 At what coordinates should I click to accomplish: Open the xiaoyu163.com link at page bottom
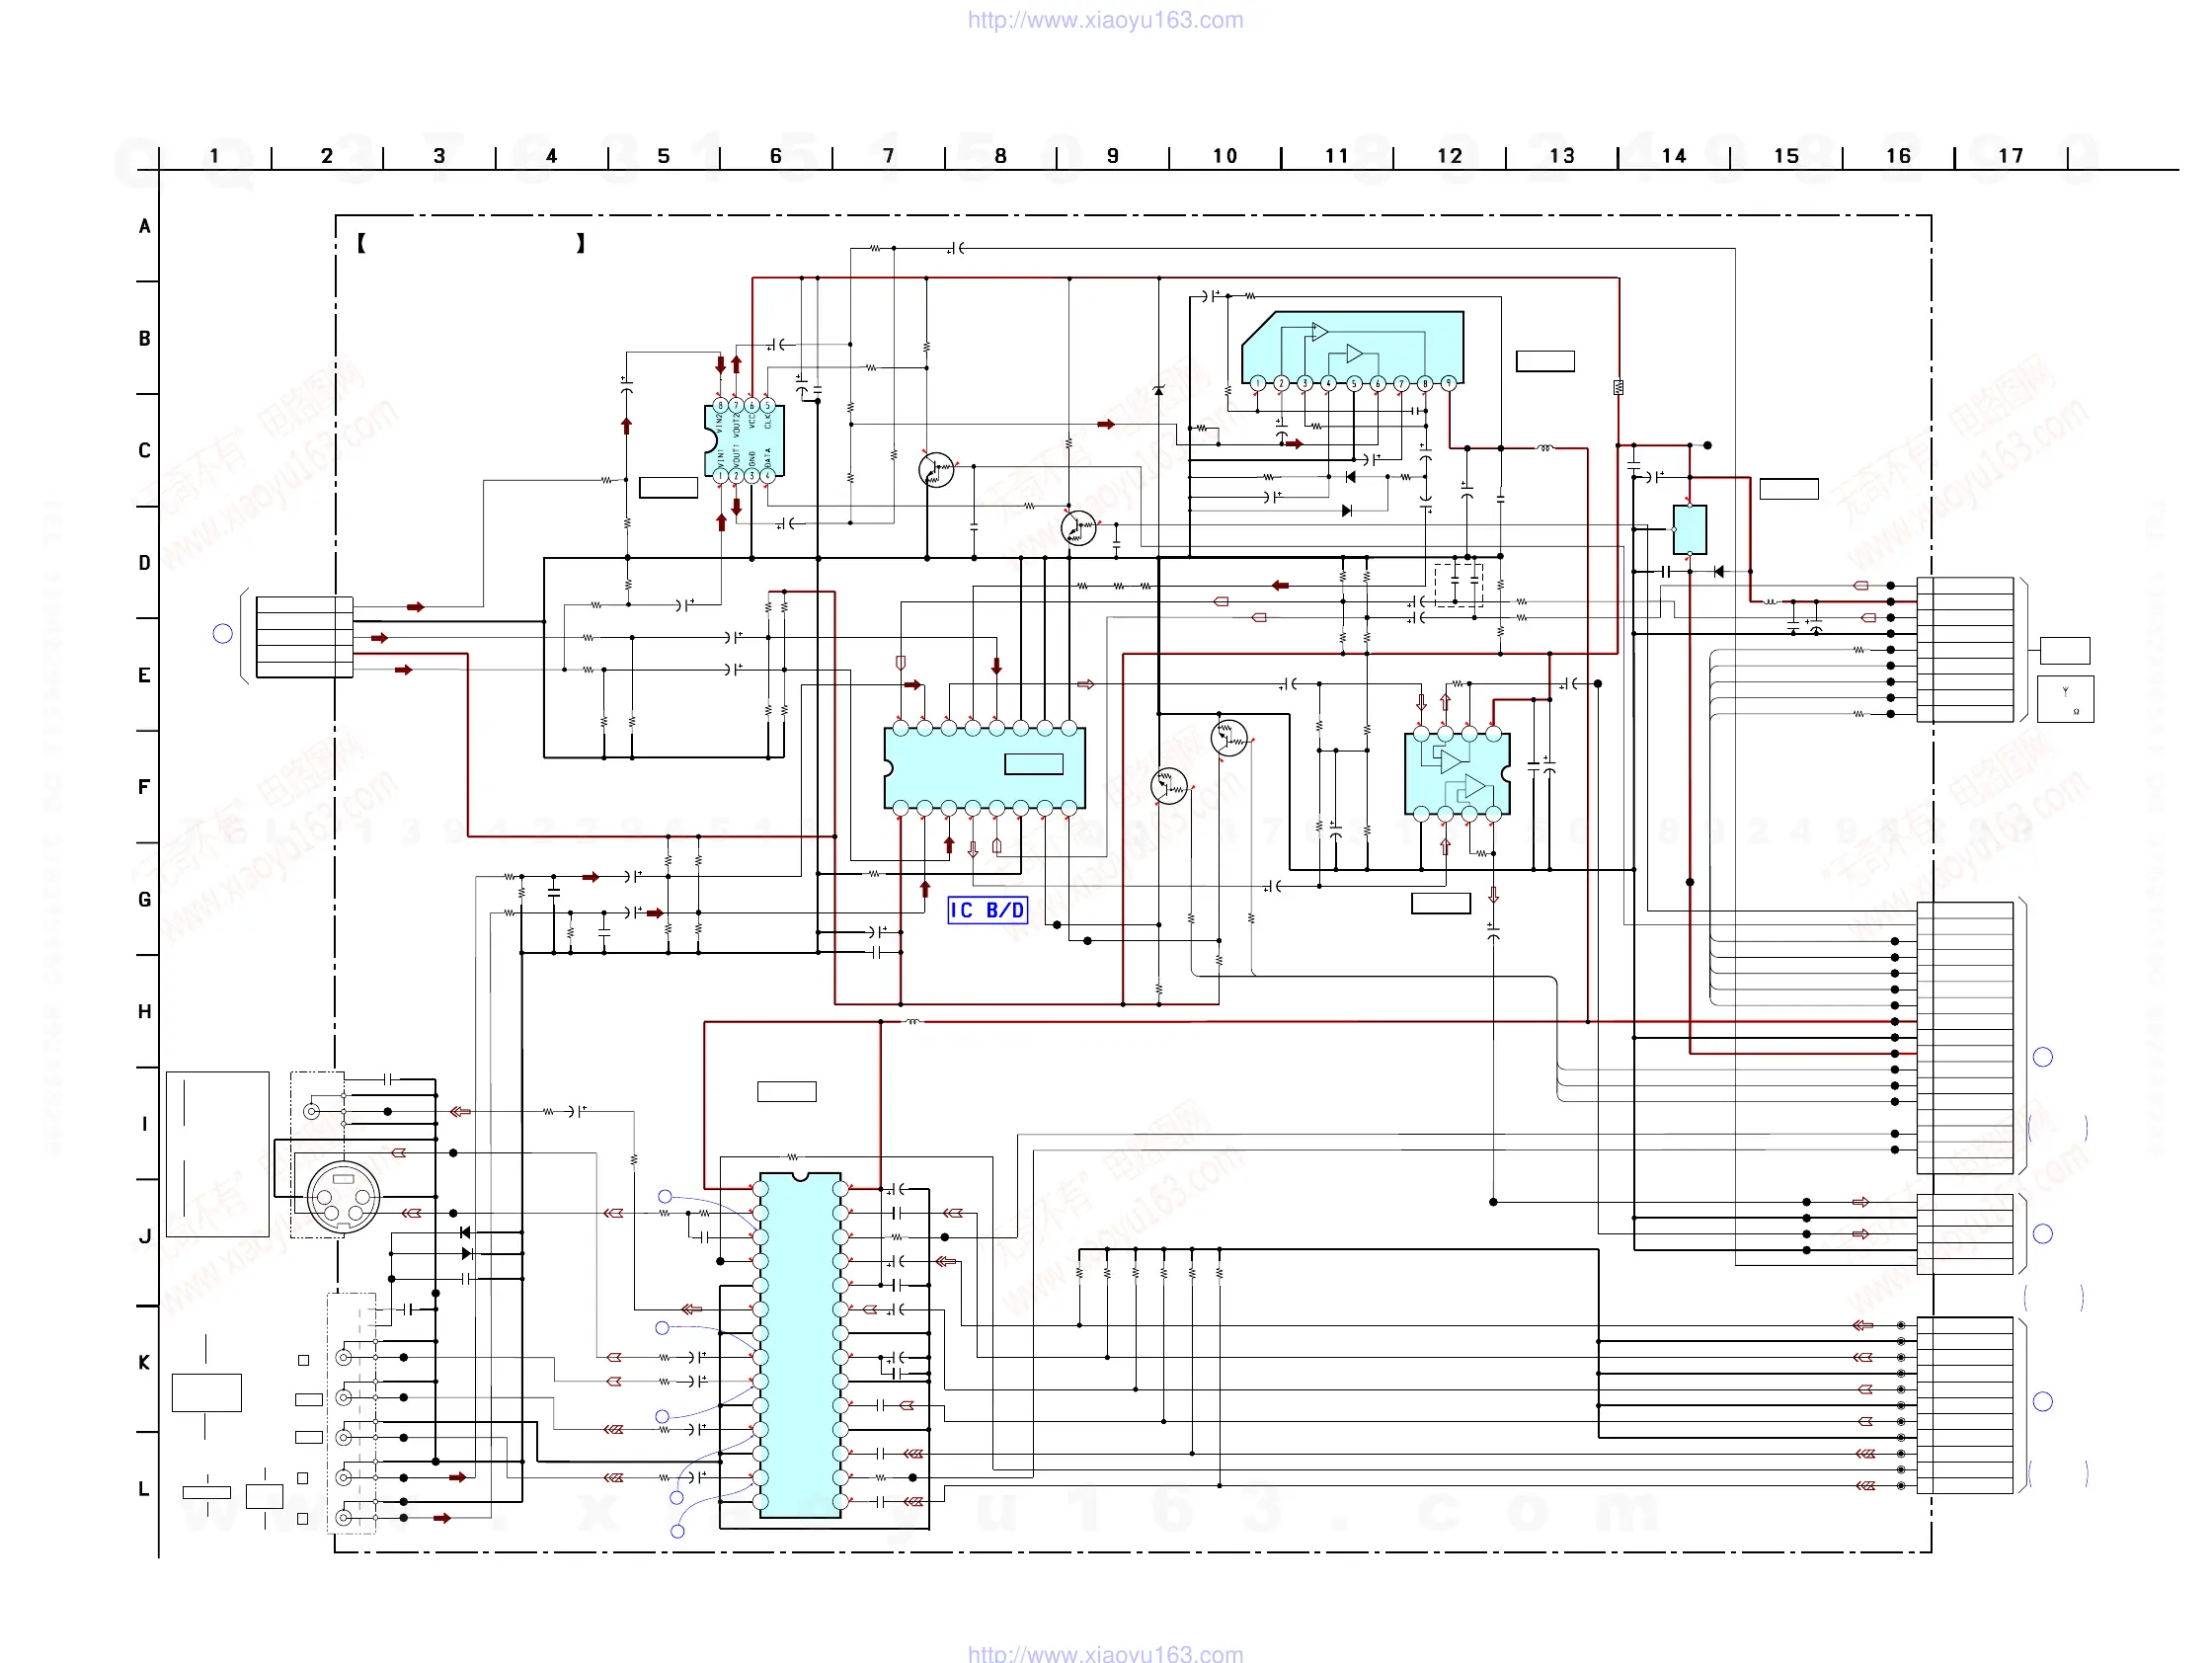click(x=1105, y=1653)
